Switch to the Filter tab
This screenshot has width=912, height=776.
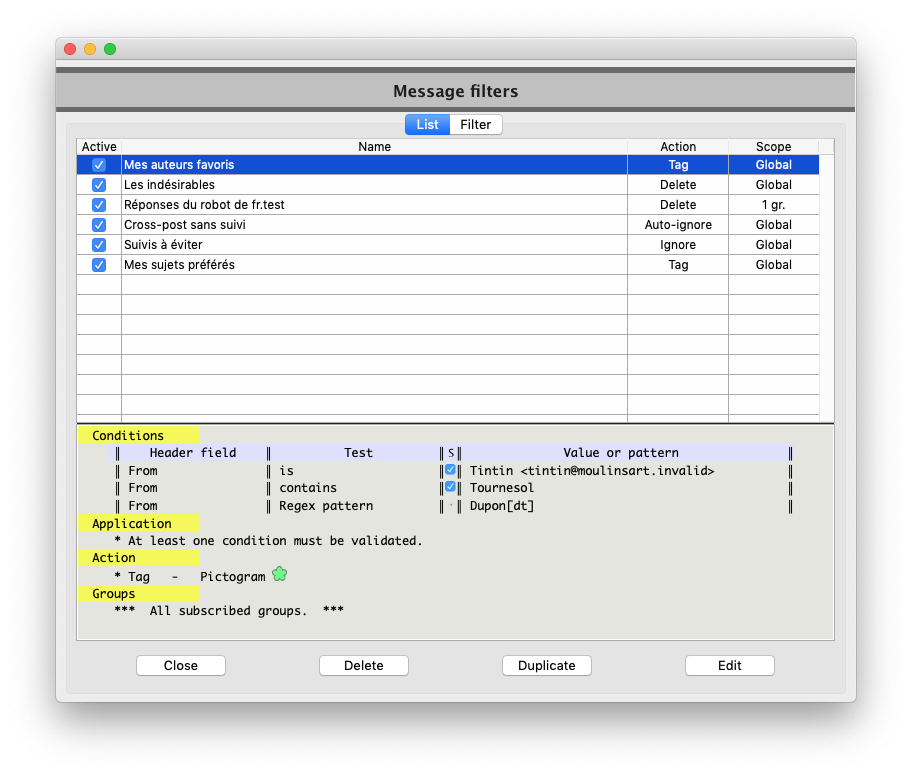475,124
